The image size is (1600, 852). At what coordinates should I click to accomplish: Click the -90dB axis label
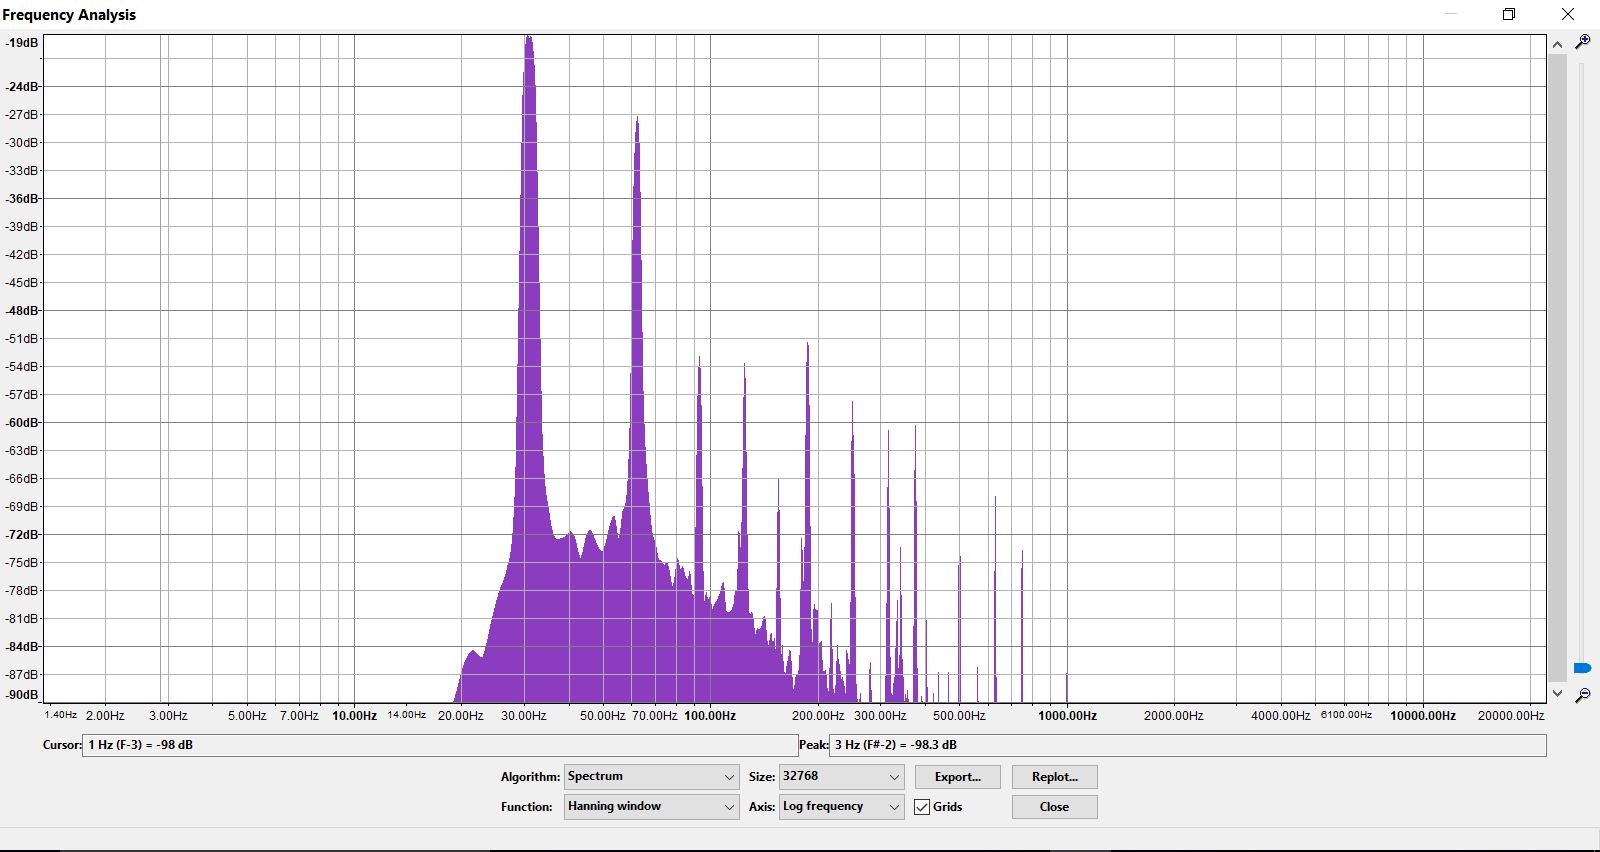coord(22,695)
